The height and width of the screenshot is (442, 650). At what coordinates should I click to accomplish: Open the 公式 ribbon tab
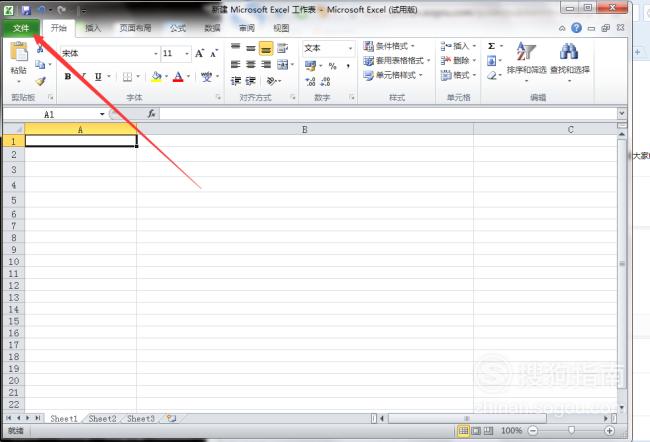178,28
